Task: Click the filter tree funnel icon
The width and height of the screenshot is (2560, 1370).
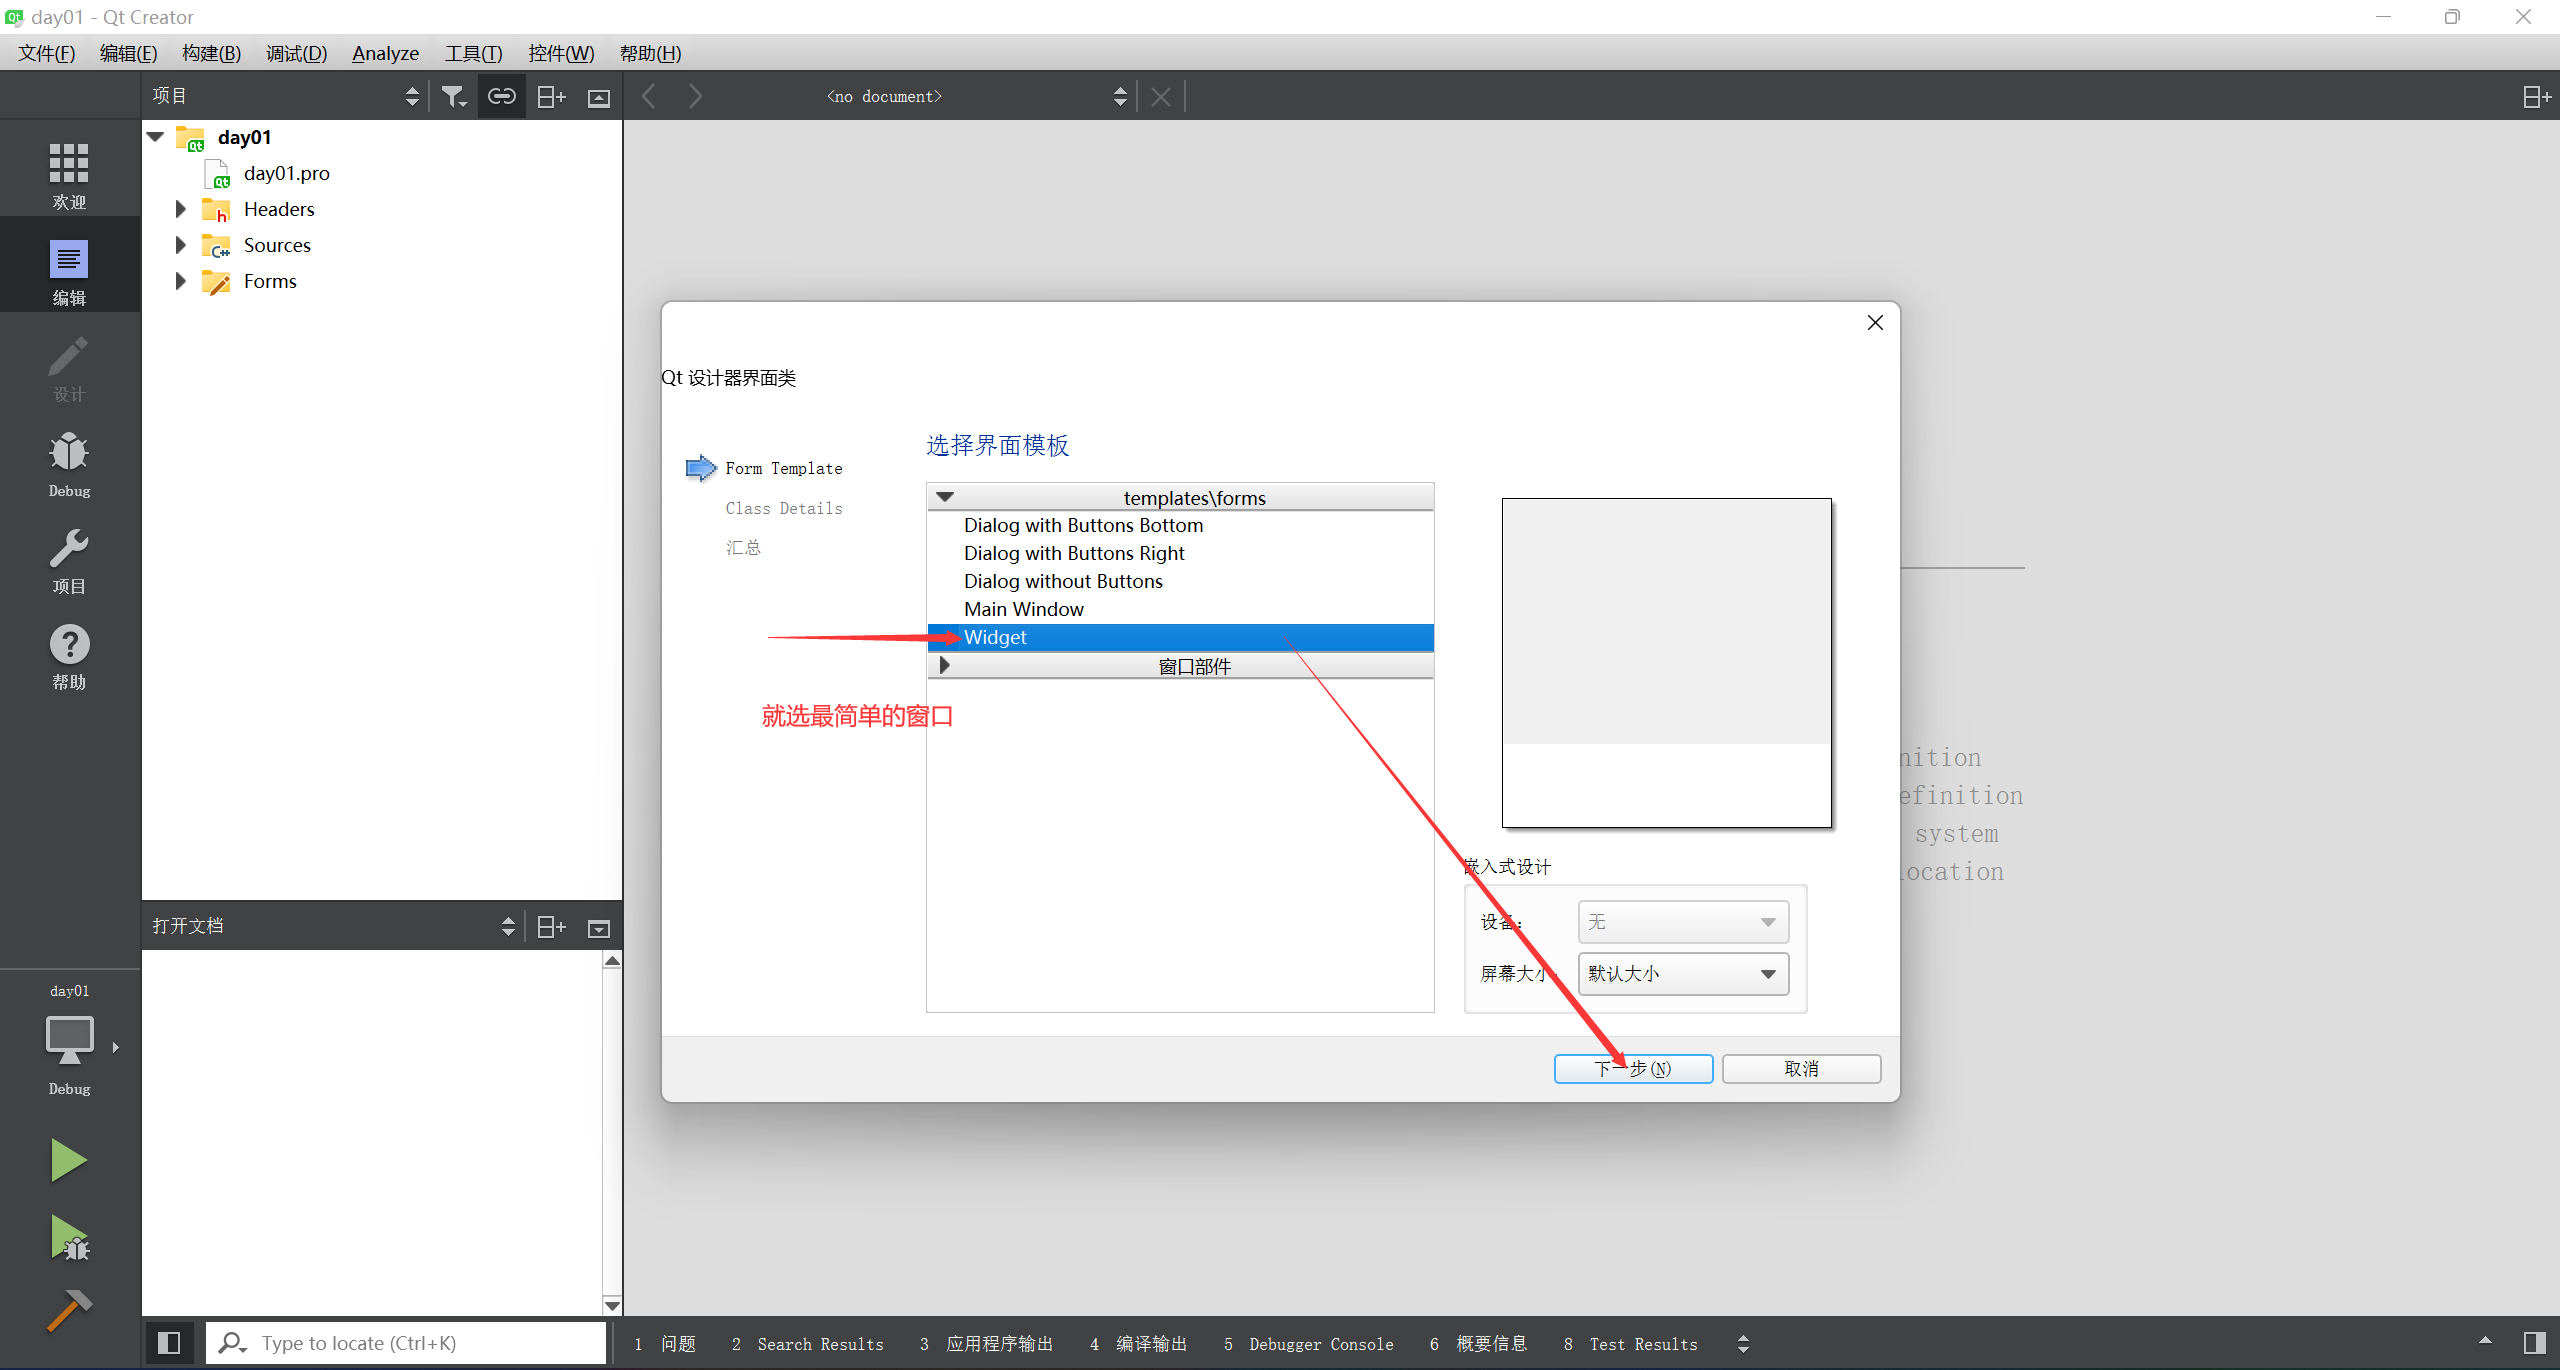Action: [454, 97]
